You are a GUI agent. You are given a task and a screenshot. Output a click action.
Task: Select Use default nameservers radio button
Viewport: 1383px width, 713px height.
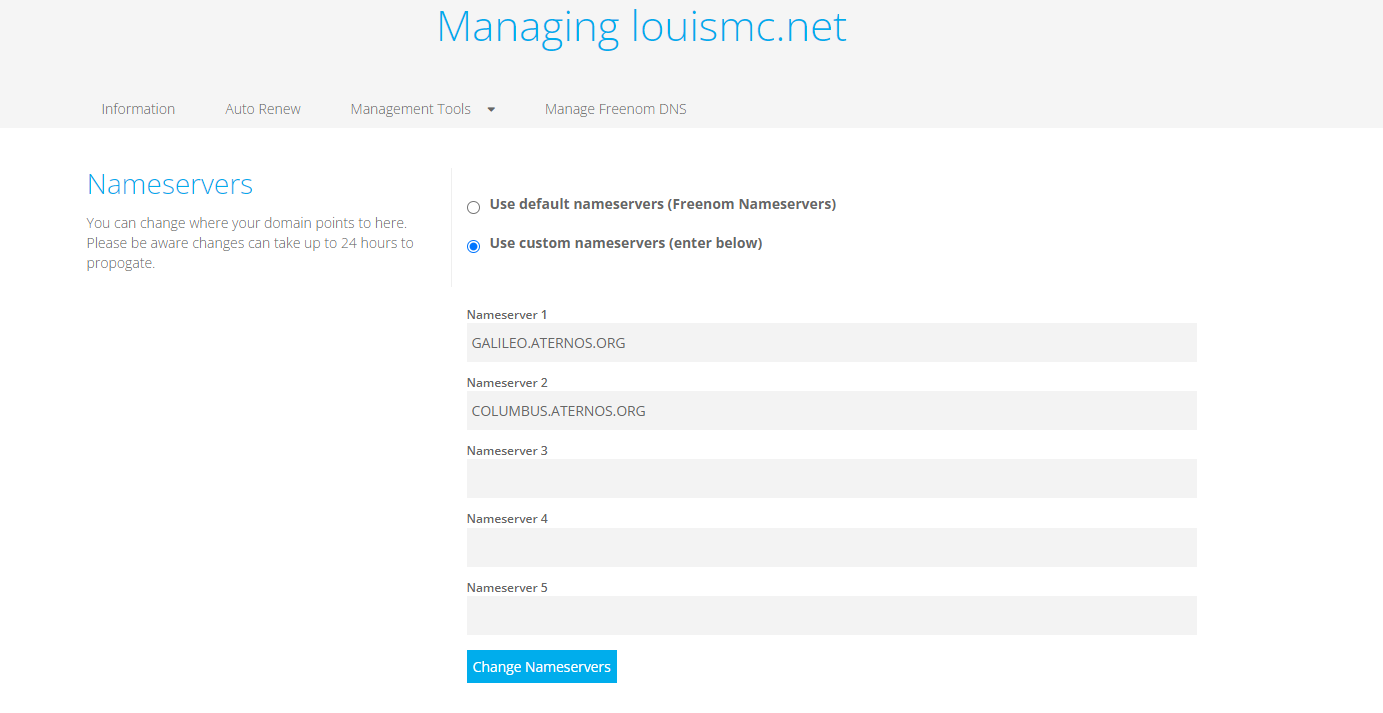tap(474, 207)
